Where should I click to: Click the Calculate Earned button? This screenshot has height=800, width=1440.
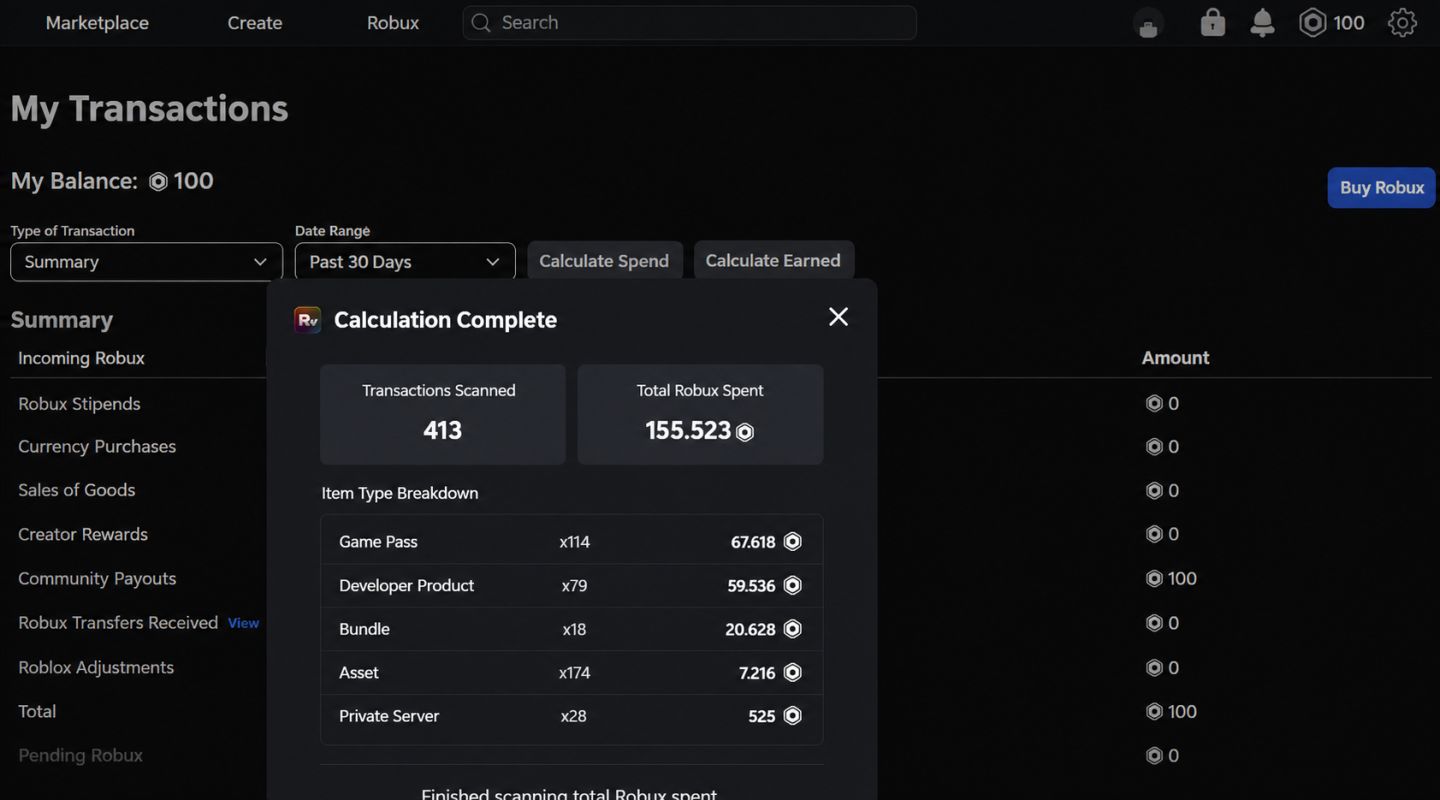pos(773,260)
